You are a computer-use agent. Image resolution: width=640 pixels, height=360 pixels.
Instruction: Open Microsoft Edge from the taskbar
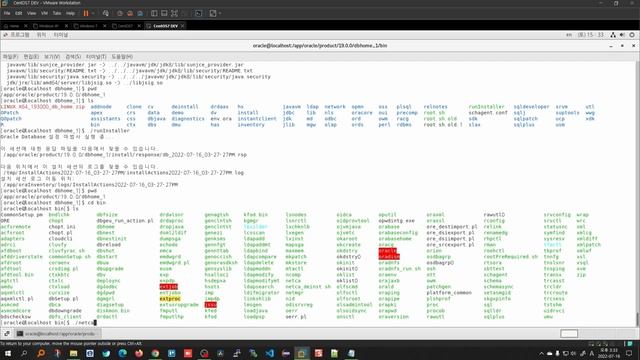(x=122, y=353)
